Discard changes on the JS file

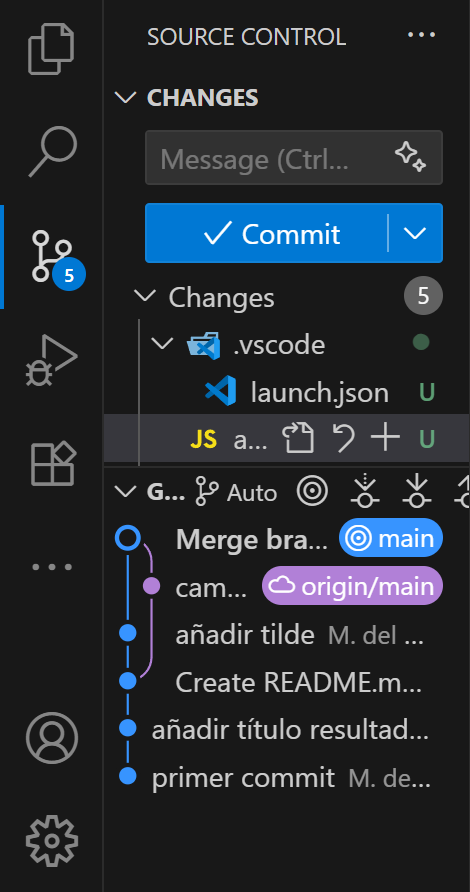pyautogui.click(x=343, y=439)
